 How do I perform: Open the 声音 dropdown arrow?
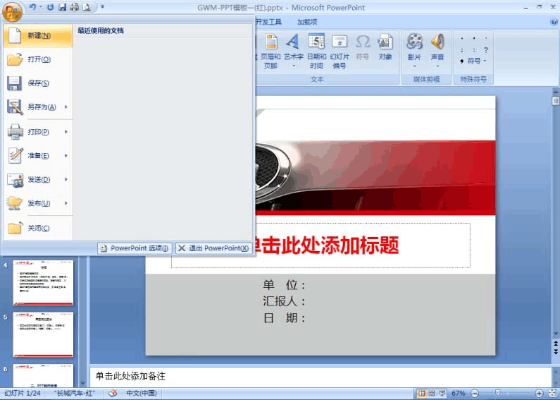[x=438, y=66]
